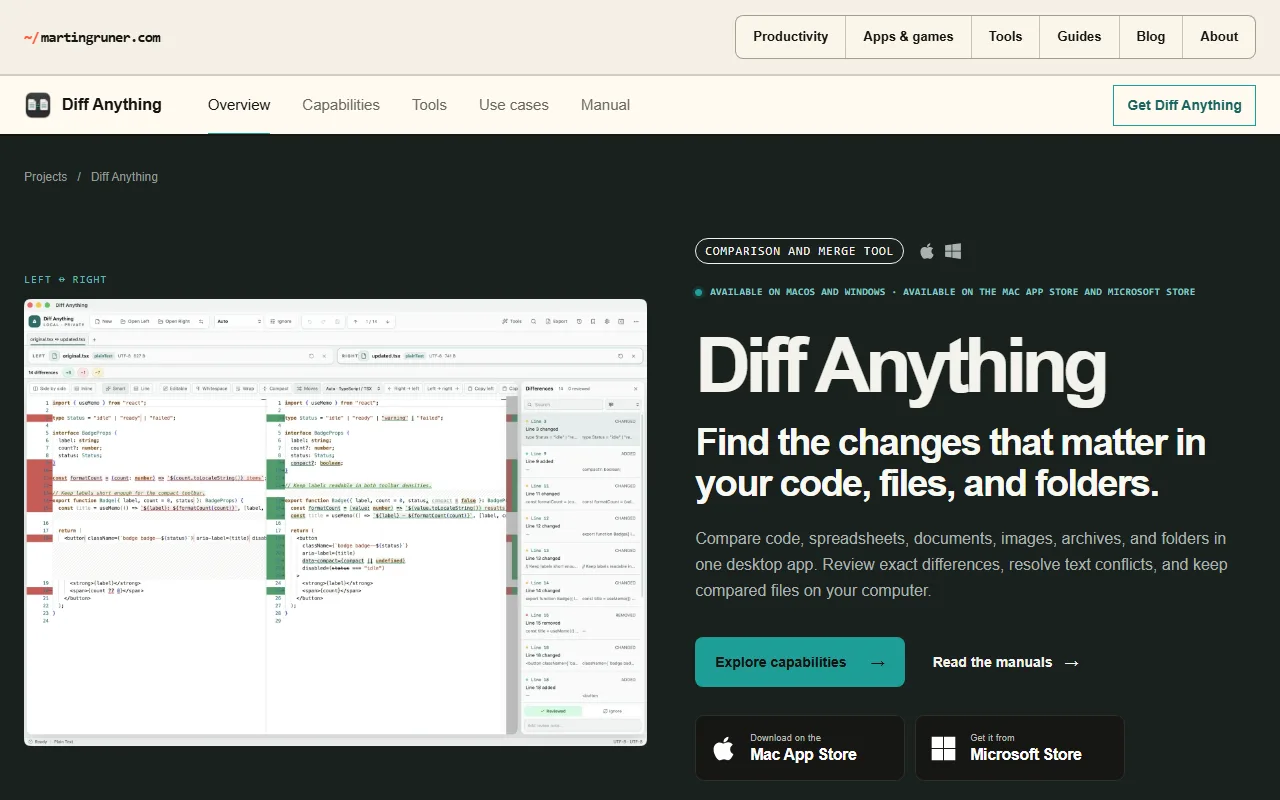Open the Manual tab
This screenshot has height=800, width=1280.
click(x=605, y=105)
